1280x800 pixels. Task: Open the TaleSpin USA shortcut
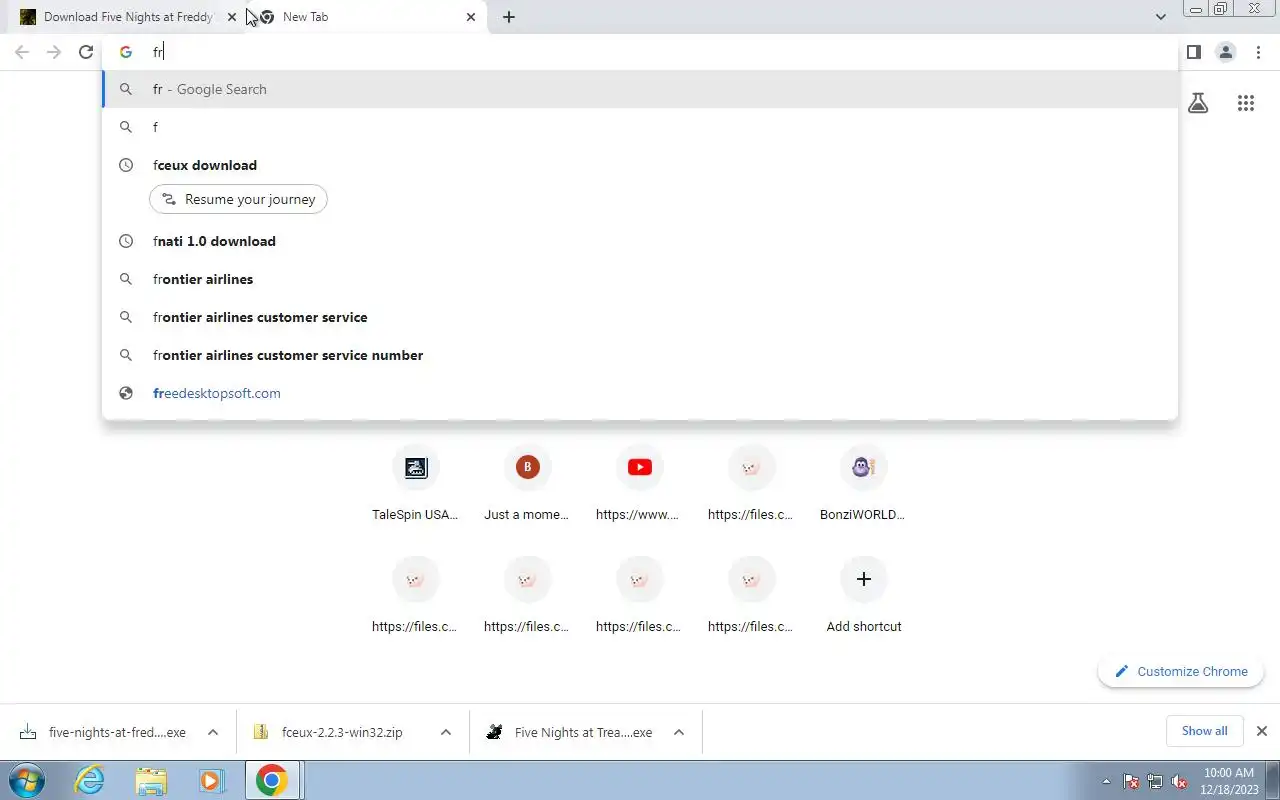point(416,483)
